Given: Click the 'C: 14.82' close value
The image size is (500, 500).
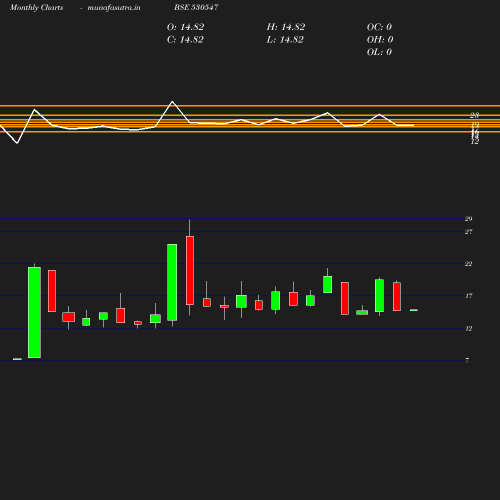Looking at the screenshot, I should coord(185,40).
